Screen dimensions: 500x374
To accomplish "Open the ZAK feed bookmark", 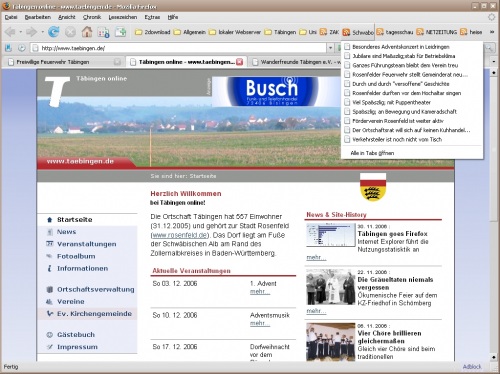I will [329, 32].
